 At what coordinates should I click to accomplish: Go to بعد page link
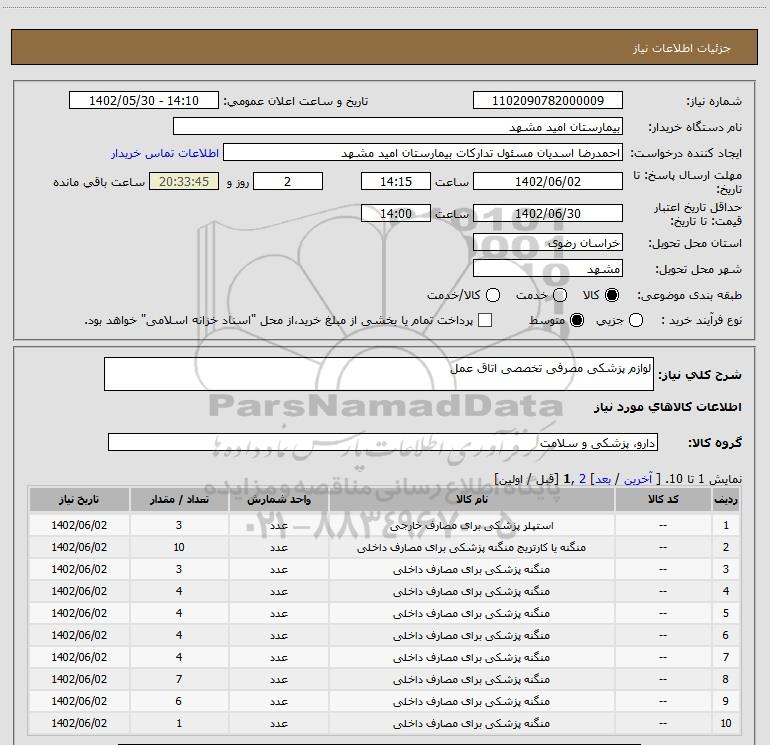[603, 479]
